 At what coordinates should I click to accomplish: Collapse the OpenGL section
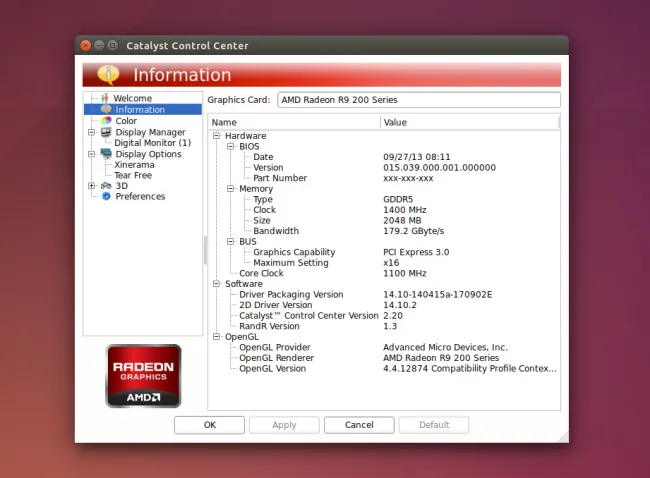216,337
